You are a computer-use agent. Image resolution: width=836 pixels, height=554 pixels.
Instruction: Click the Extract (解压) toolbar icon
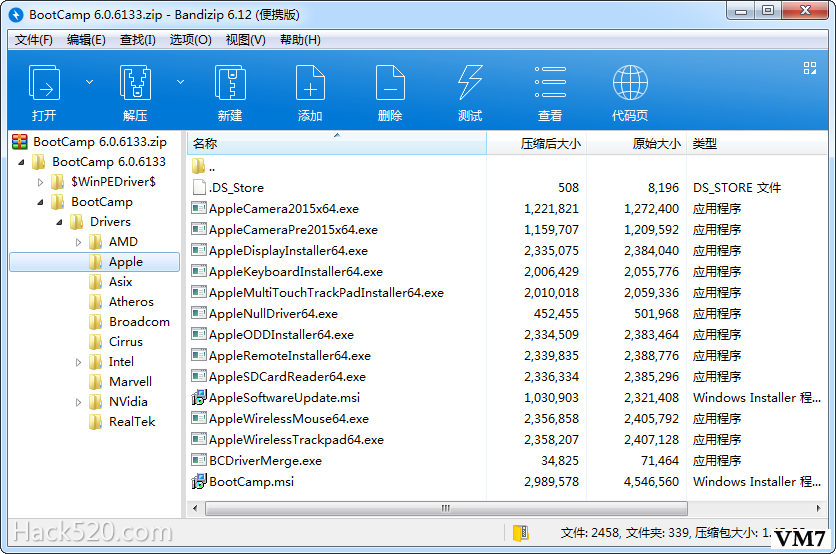point(135,83)
